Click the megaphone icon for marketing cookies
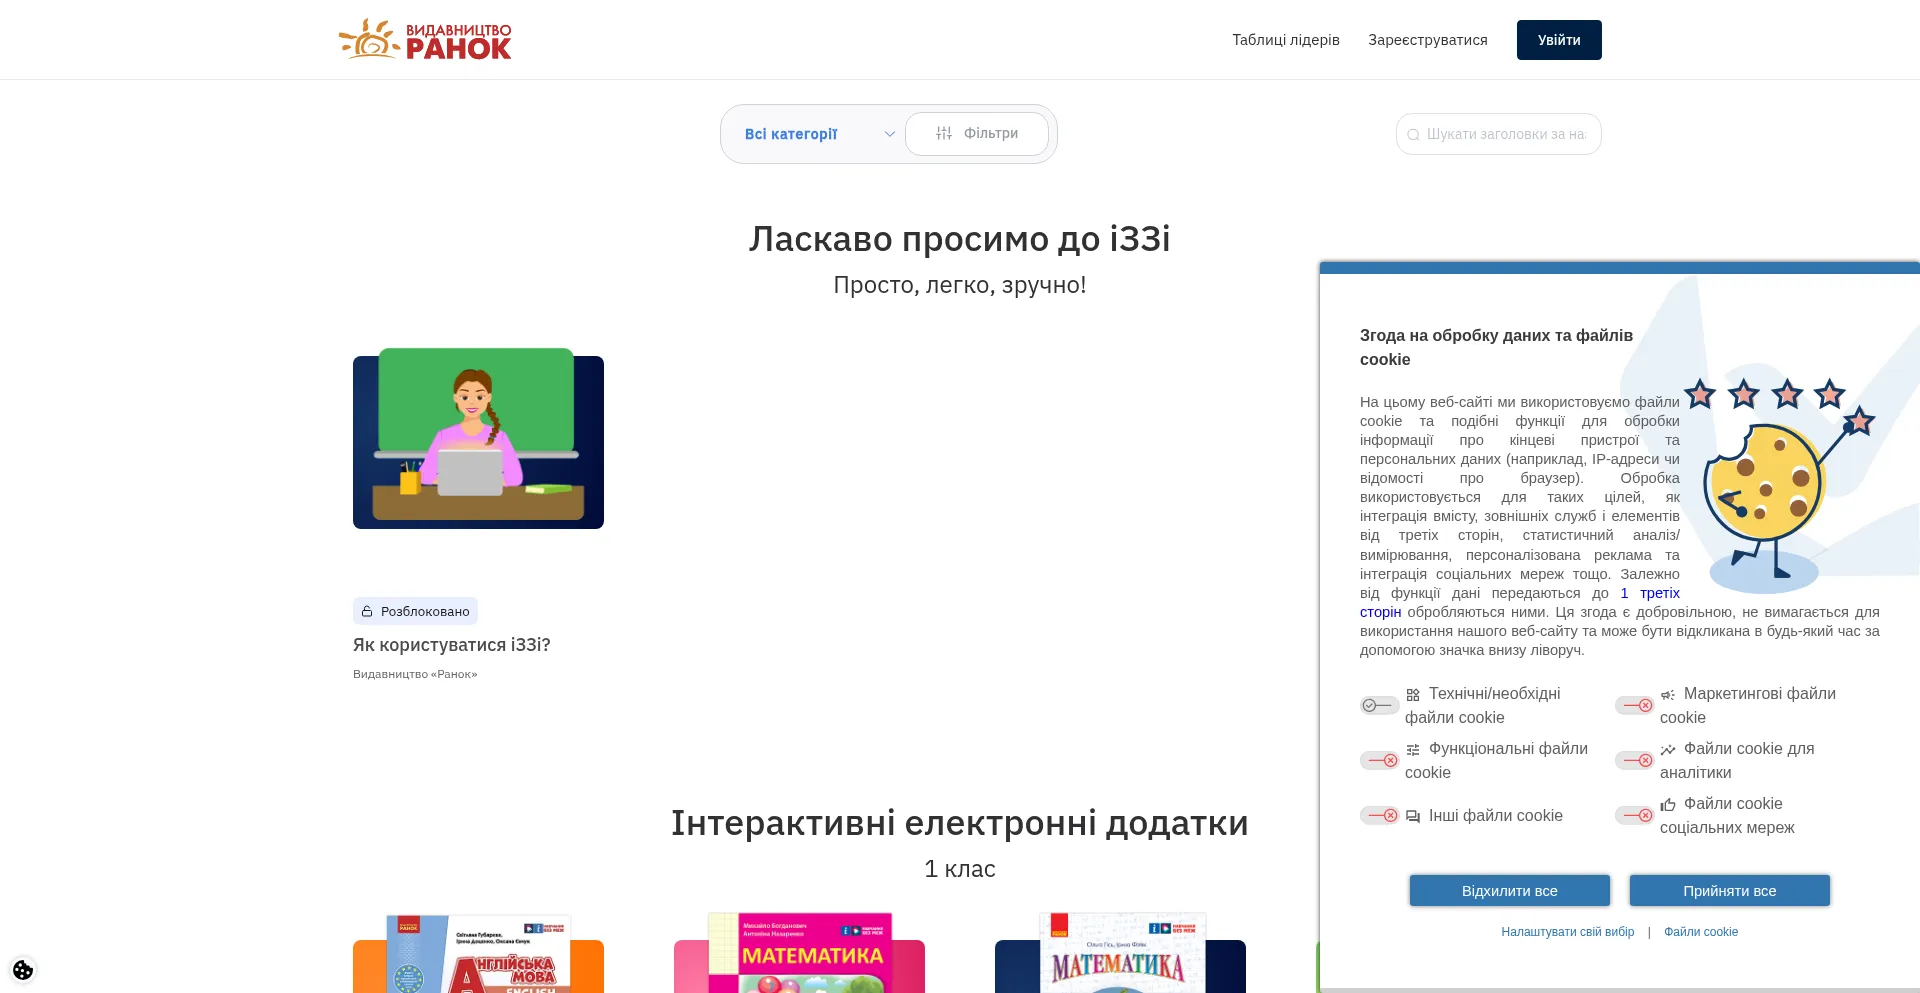The width and height of the screenshot is (1920, 993). 1667,695
